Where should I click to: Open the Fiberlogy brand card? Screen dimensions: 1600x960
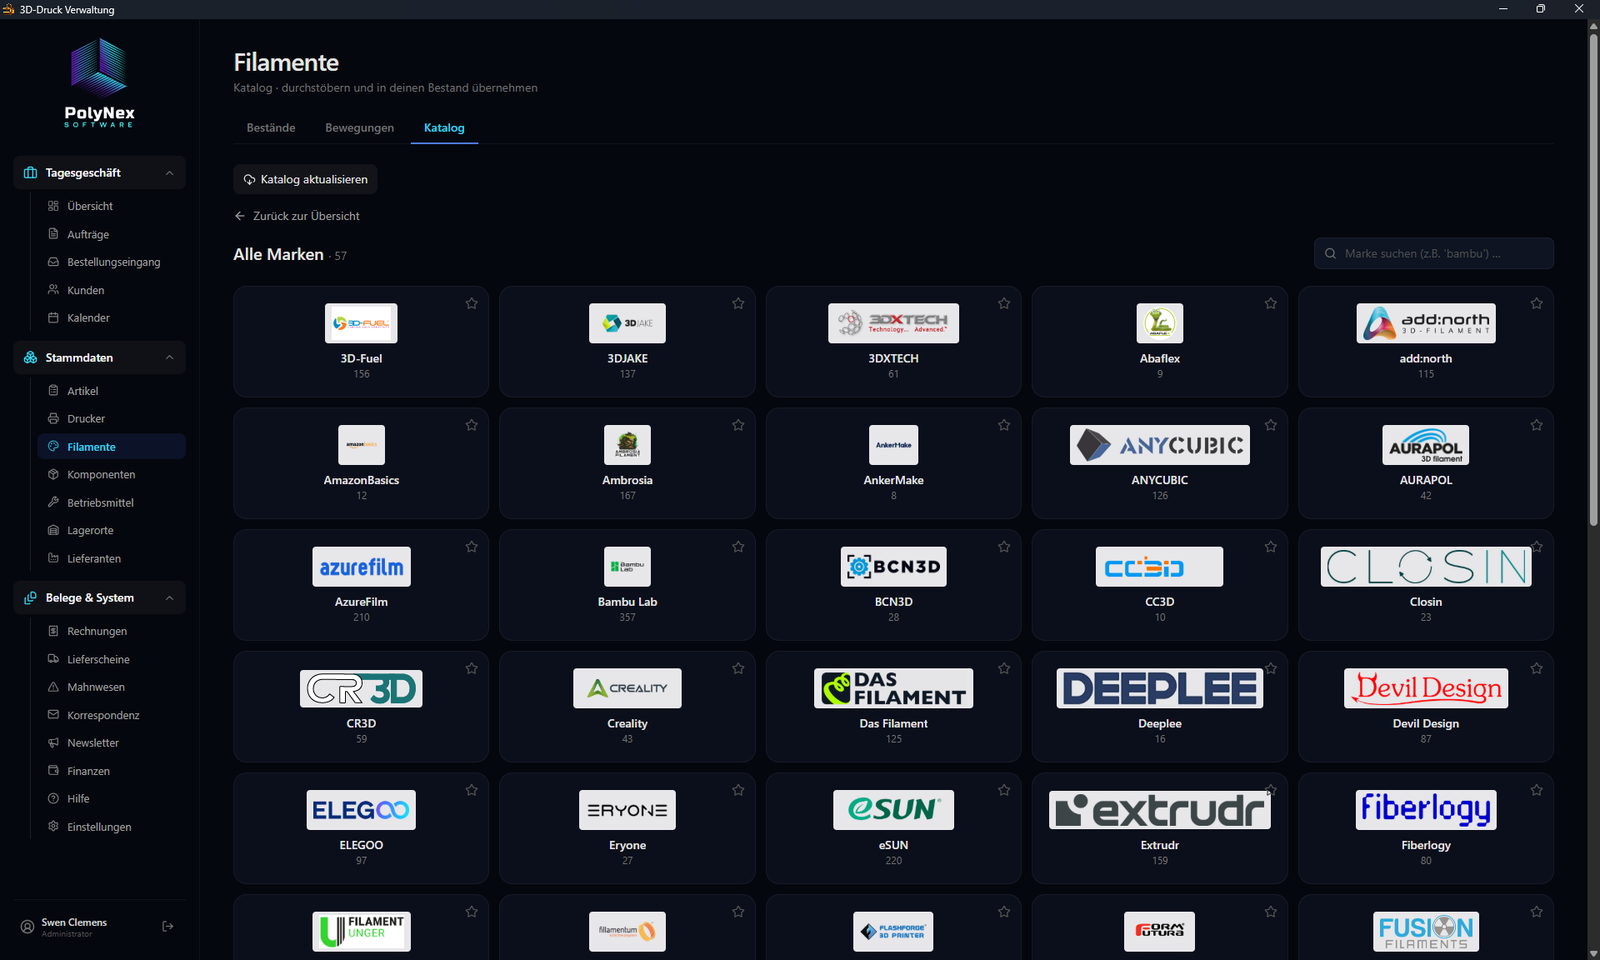coord(1426,828)
